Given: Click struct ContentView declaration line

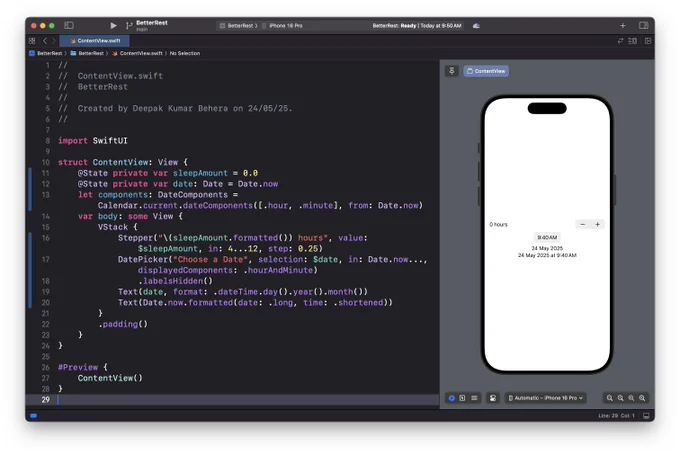Looking at the screenshot, I should pos(123,162).
